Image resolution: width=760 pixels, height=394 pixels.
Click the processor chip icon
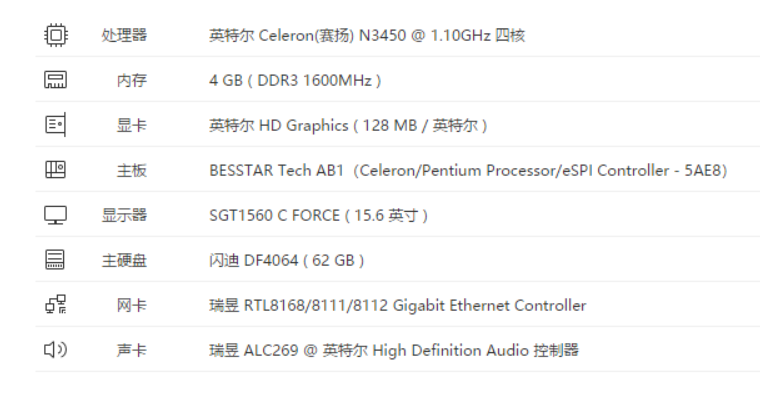[56, 35]
